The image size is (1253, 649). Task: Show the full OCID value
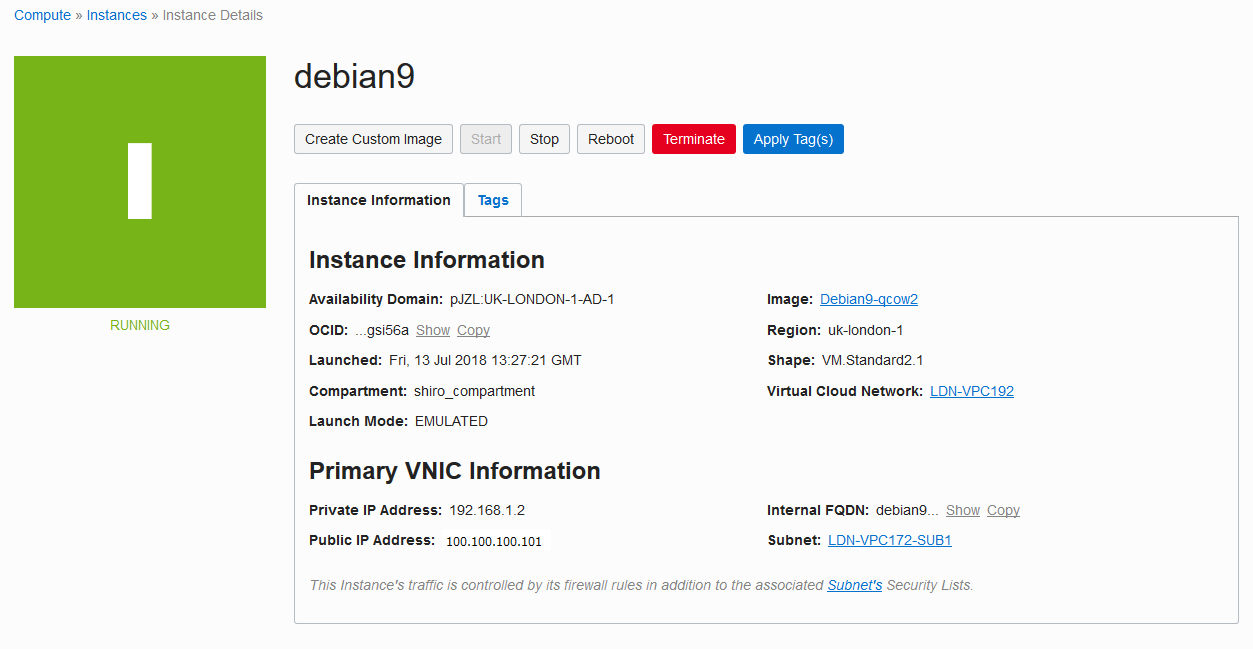point(433,330)
